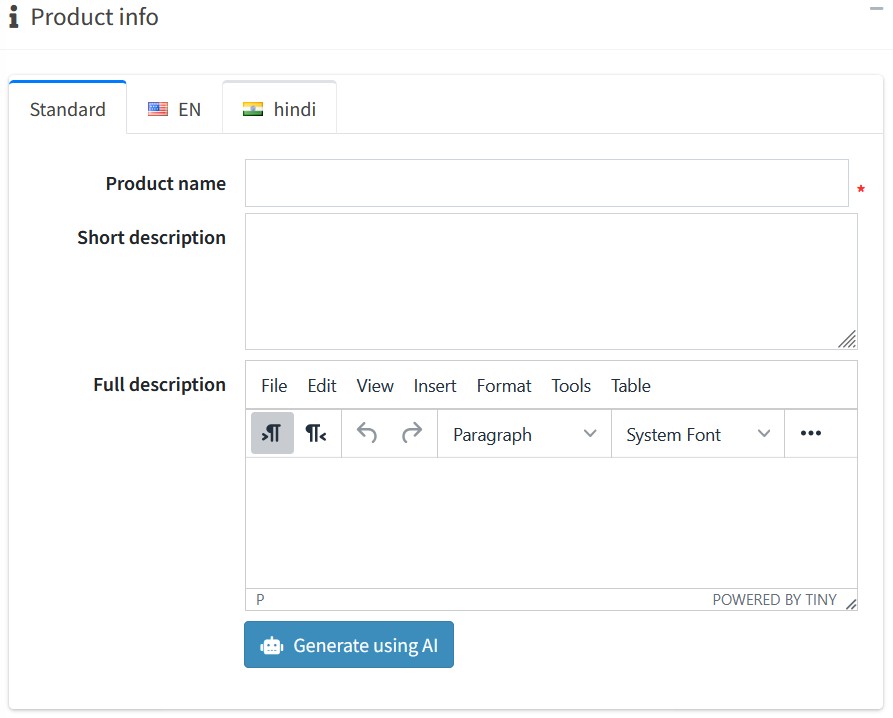Select right-to-left text direction icon
Image resolution: width=893 pixels, height=718 pixels.
tap(316, 433)
